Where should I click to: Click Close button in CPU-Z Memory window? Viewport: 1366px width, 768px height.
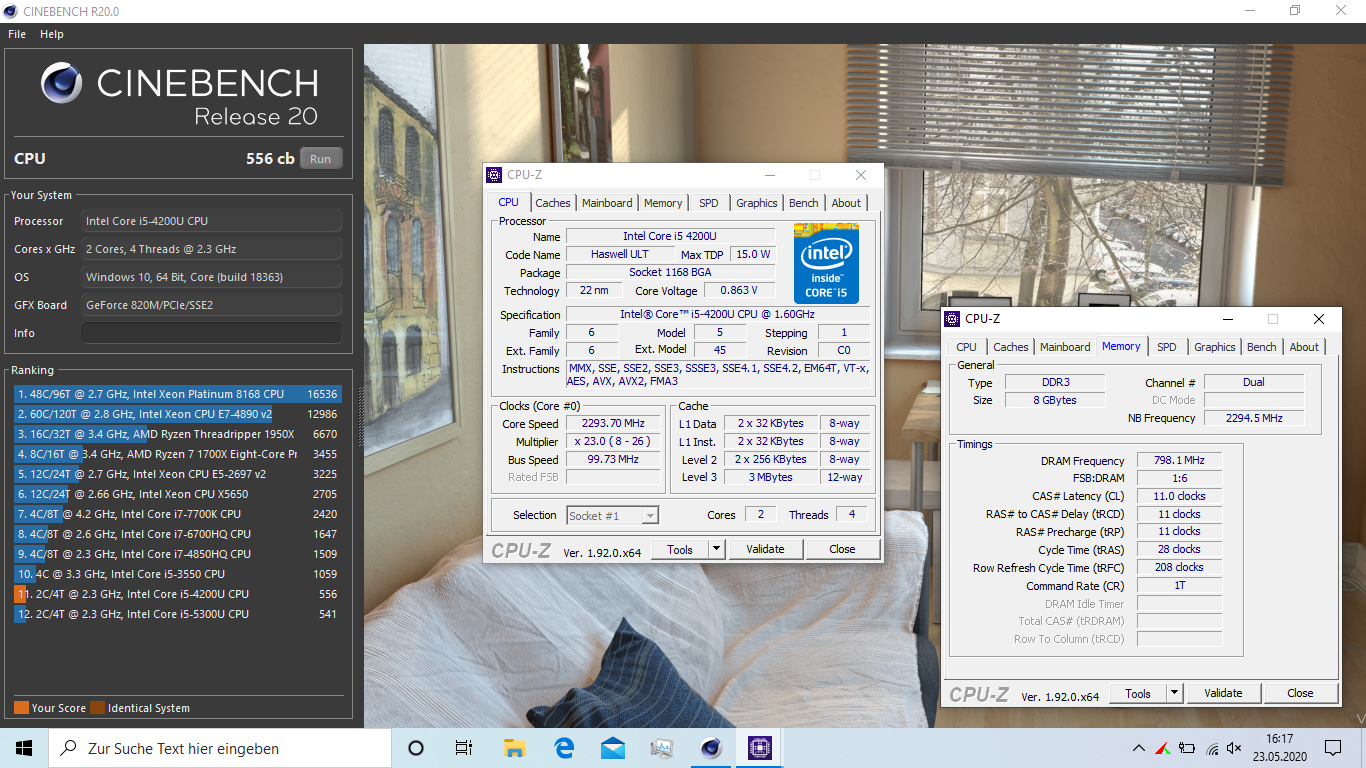coord(1300,693)
